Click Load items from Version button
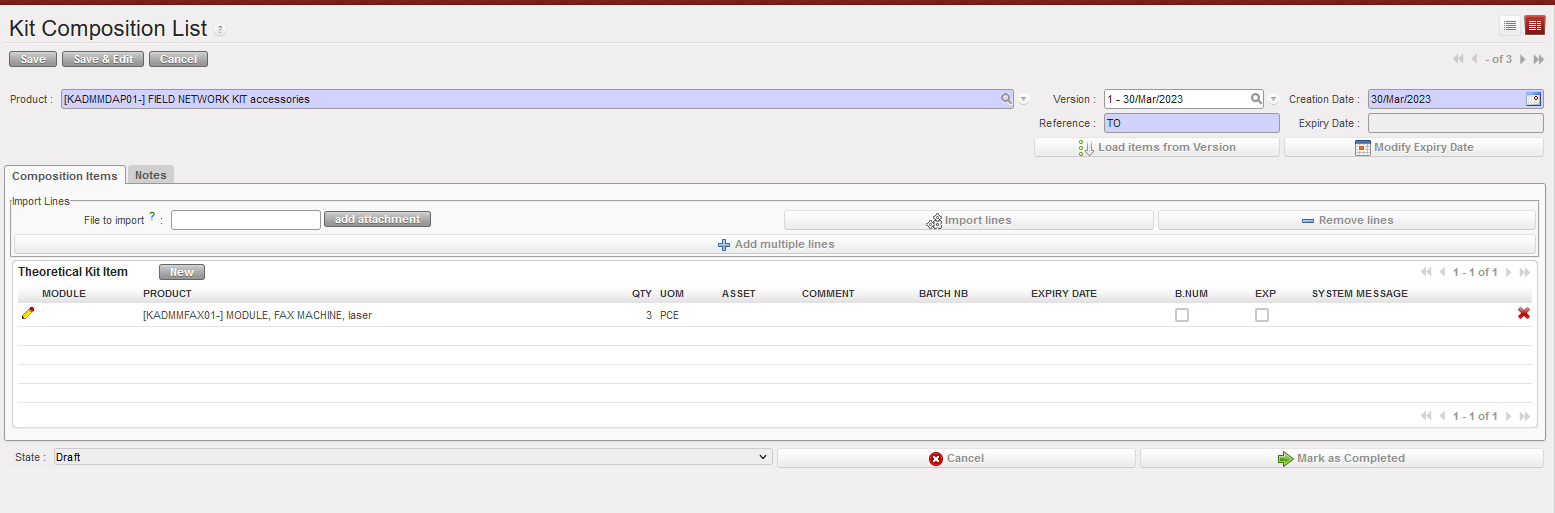1555x513 pixels. [x=1156, y=147]
